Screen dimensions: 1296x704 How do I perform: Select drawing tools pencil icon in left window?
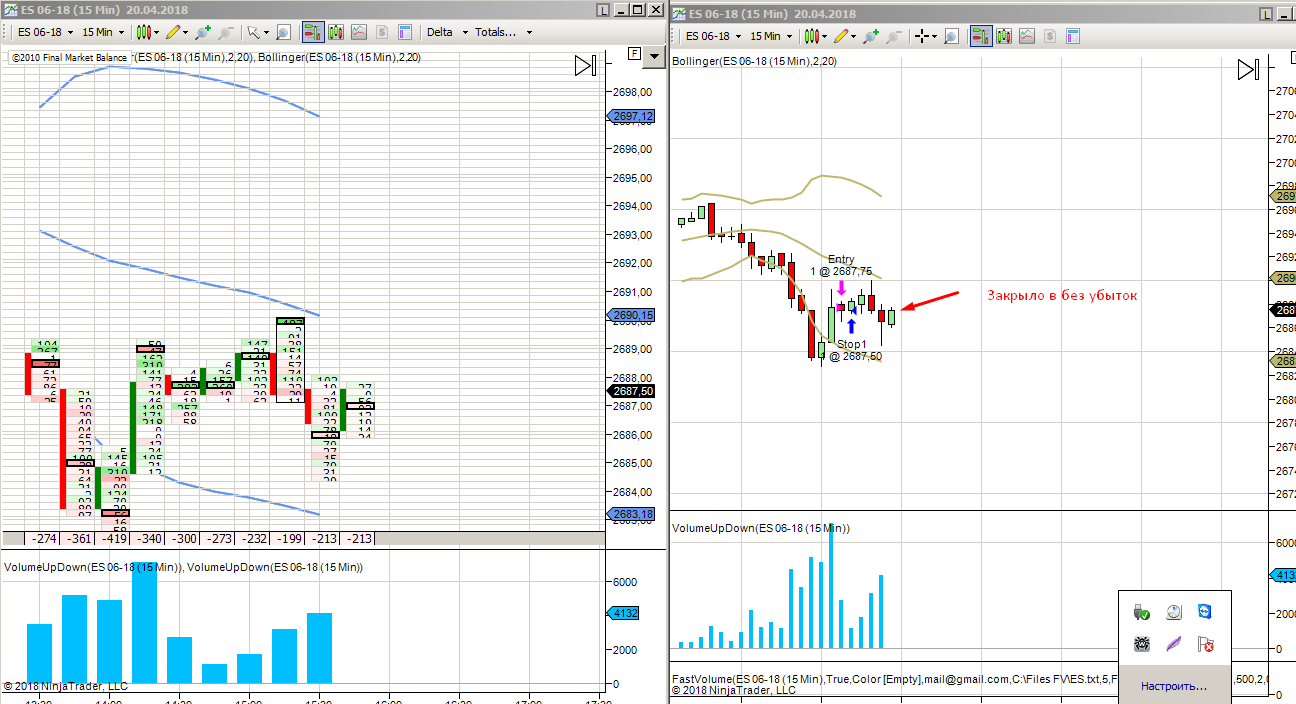click(x=173, y=32)
